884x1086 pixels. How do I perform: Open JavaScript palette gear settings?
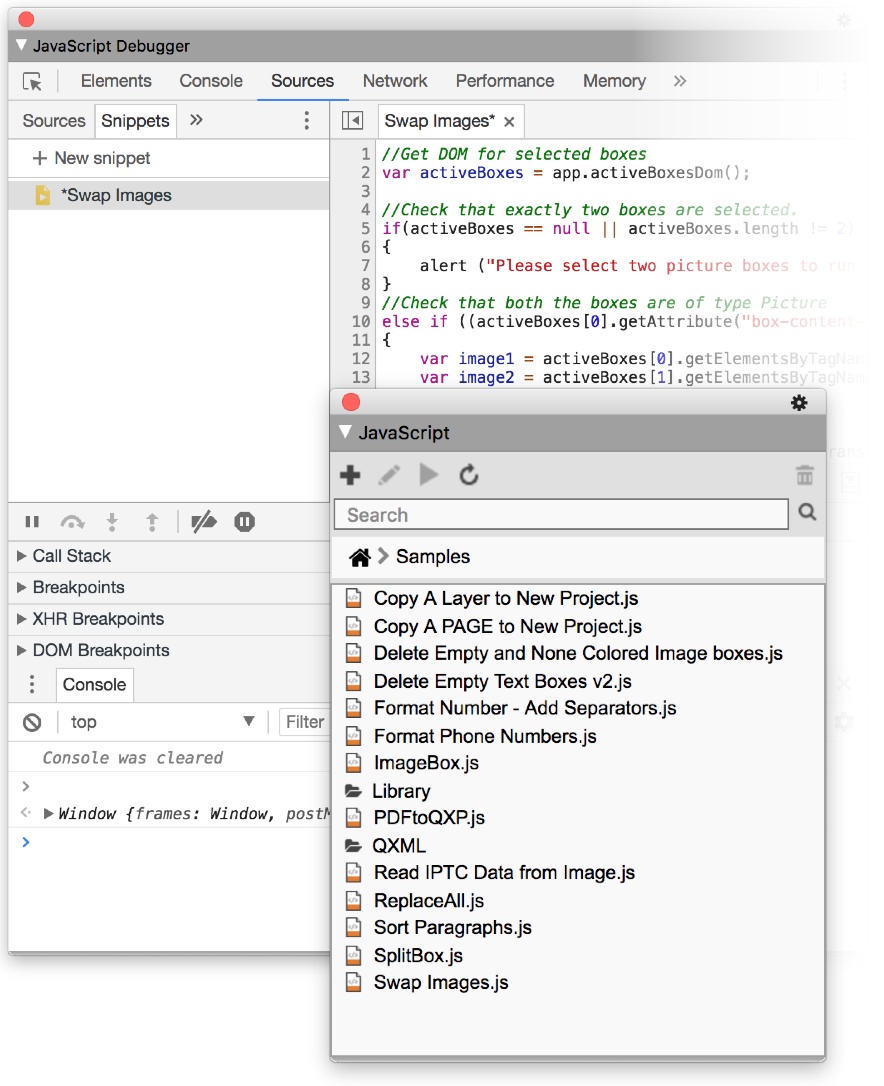click(799, 402)
